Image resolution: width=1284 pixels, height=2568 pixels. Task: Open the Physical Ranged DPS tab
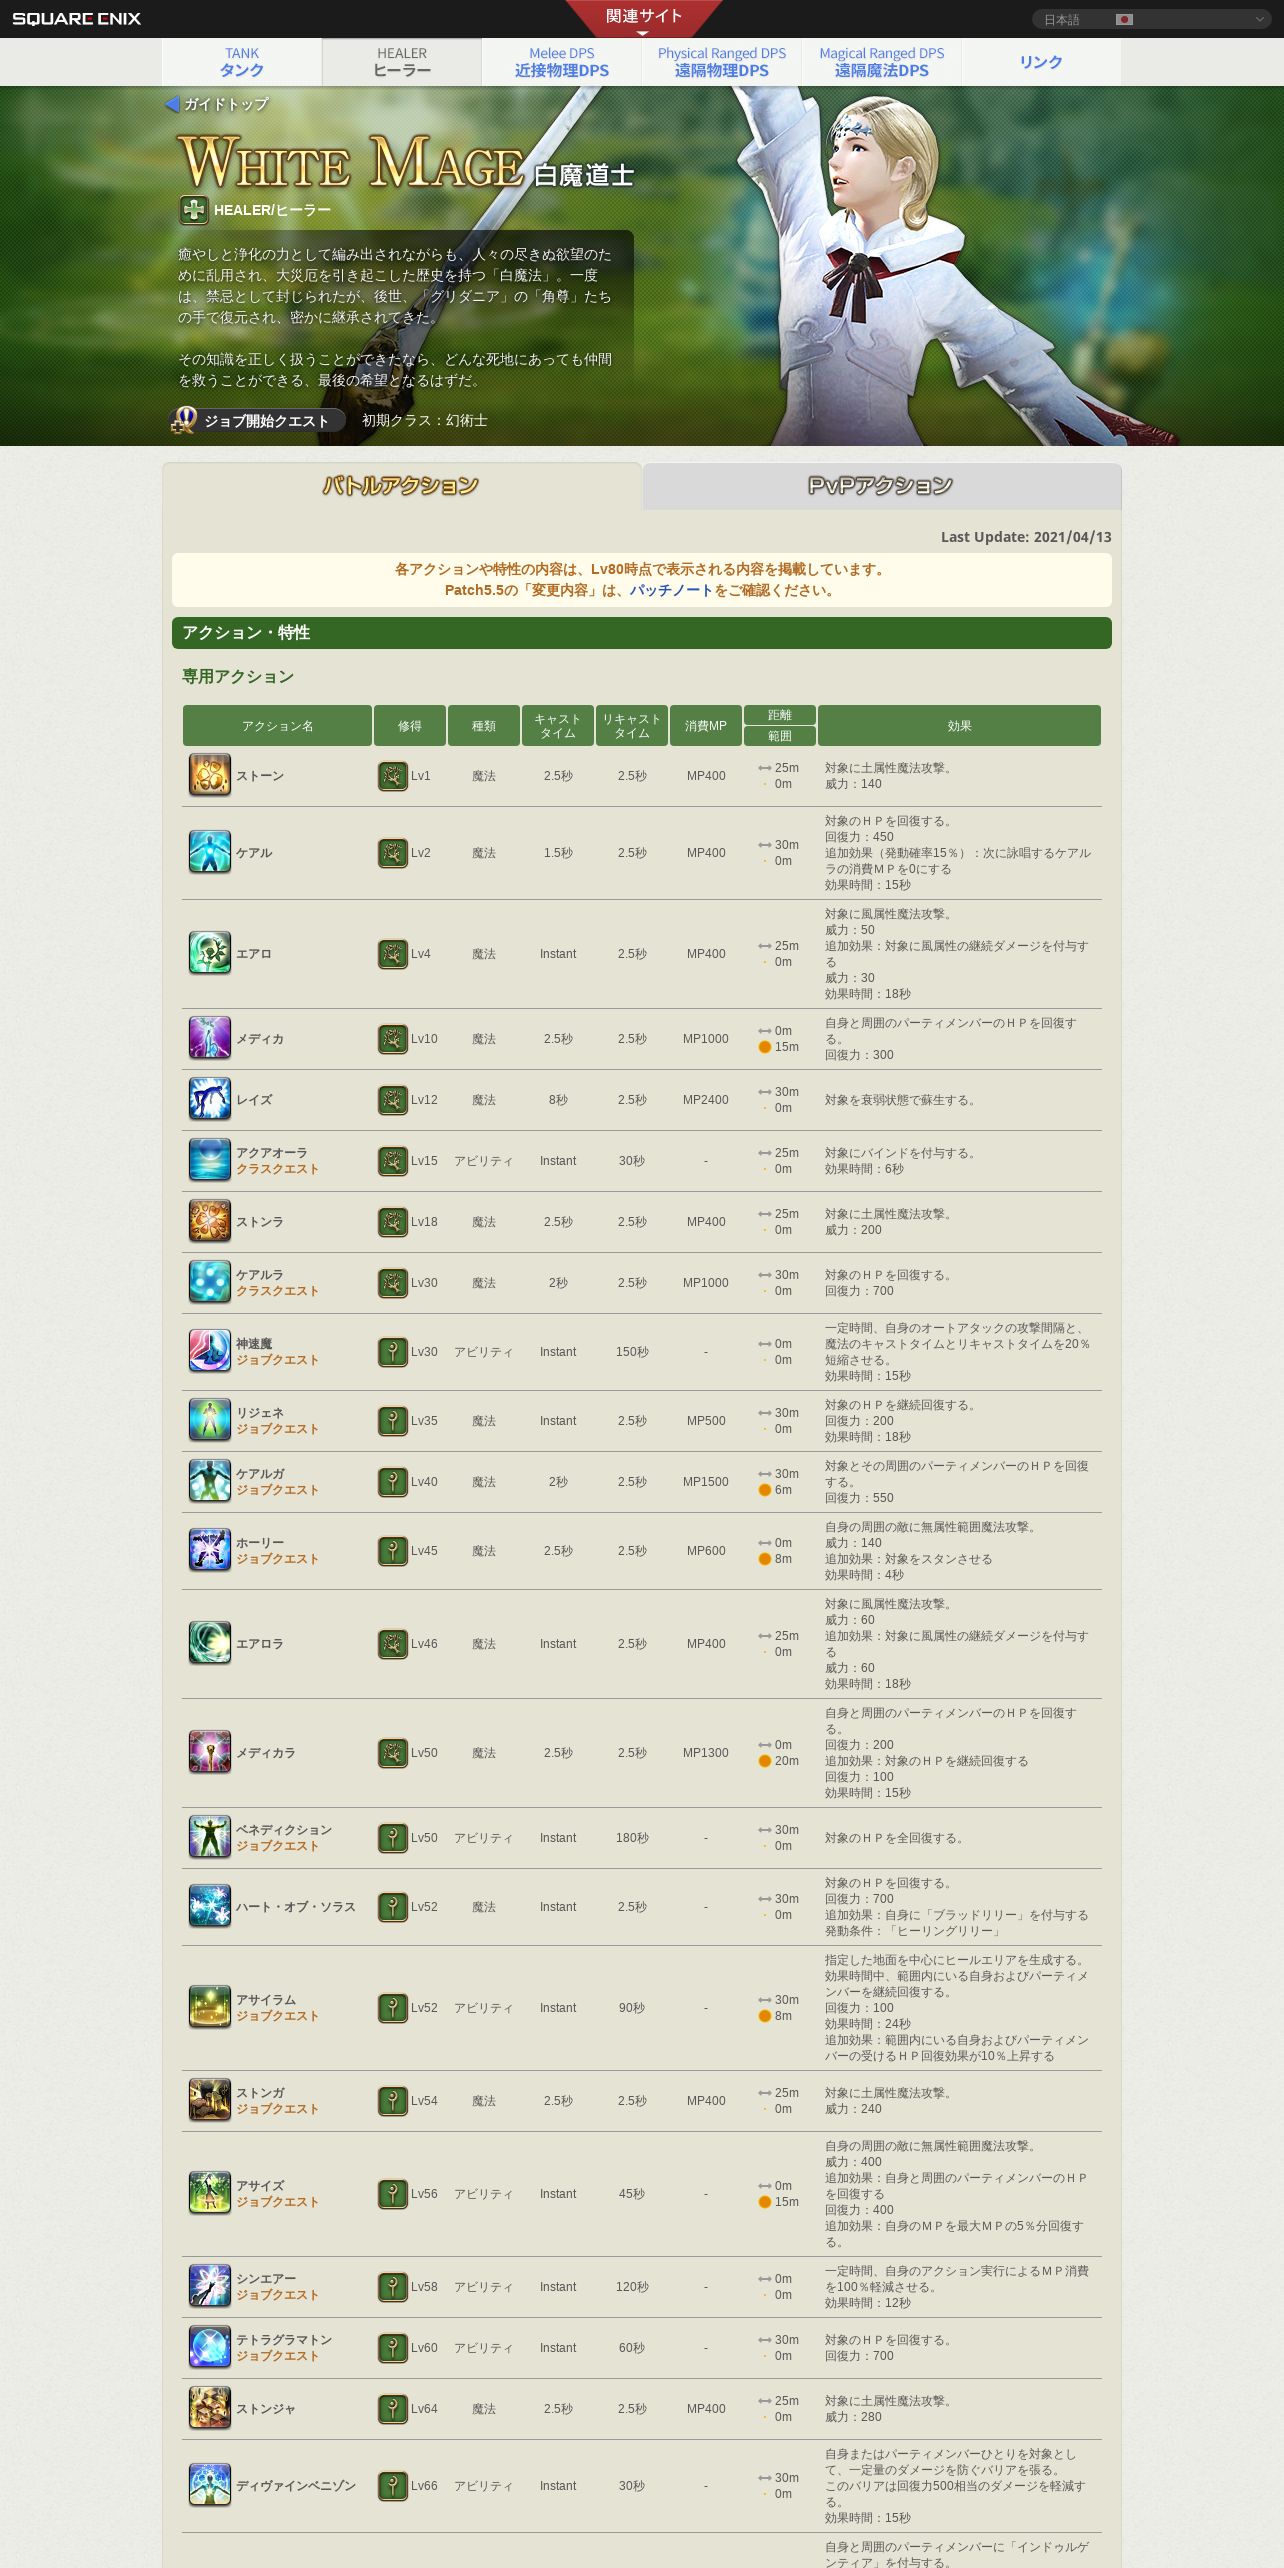(722, 62)
